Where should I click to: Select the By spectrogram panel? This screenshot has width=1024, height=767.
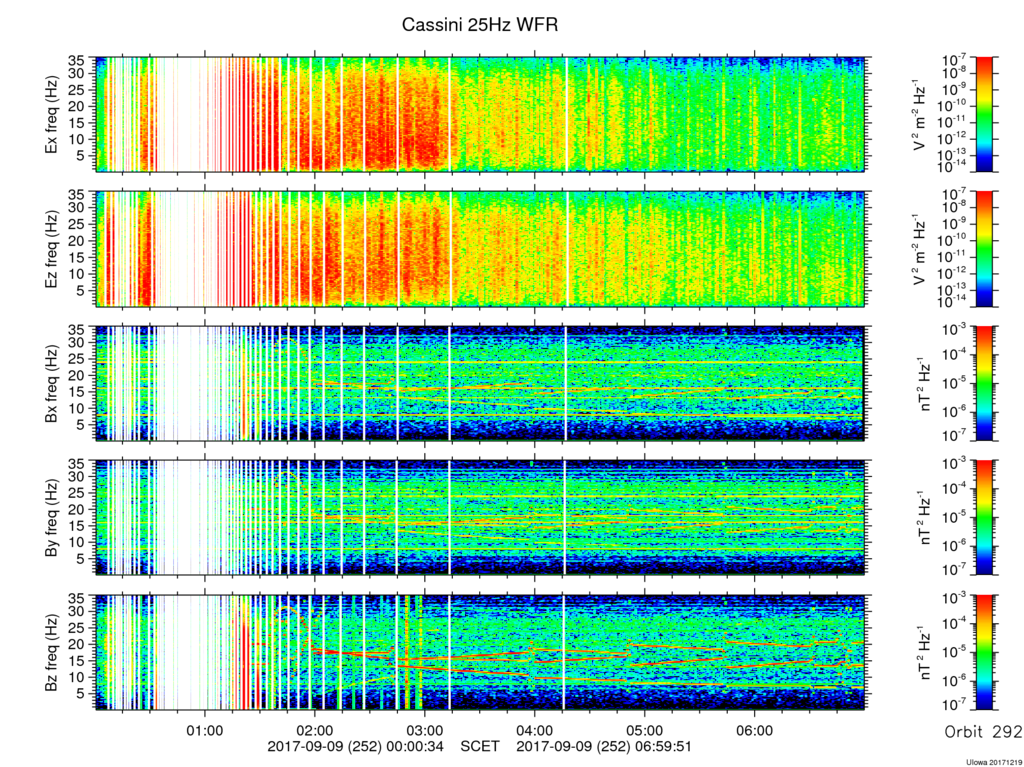coord(481,518)
